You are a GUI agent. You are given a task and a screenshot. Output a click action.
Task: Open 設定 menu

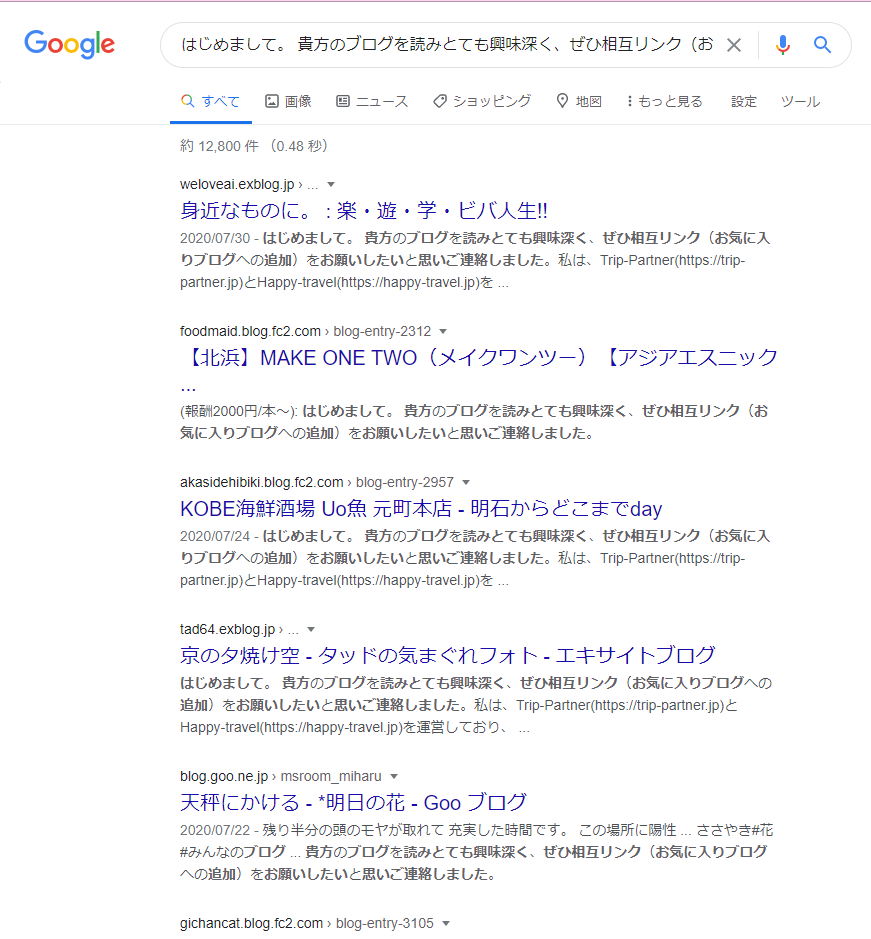[x=743, y=102]
